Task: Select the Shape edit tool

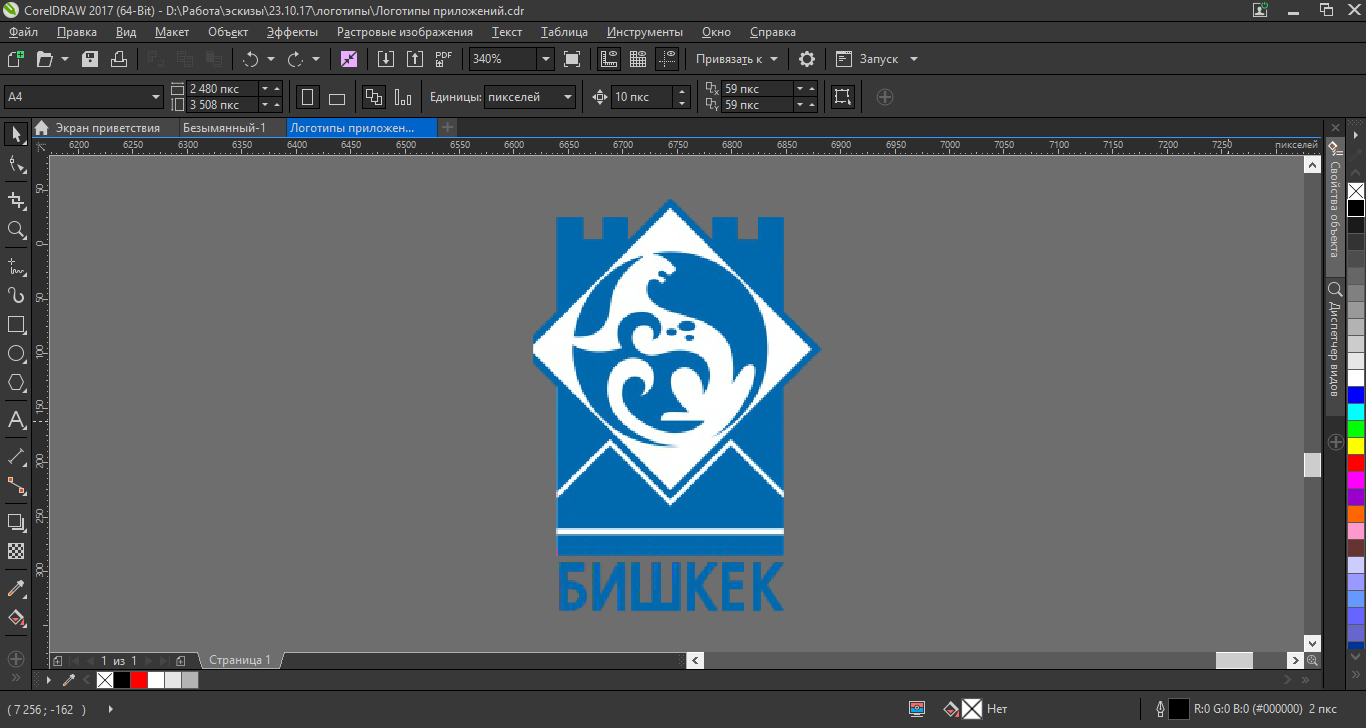Action: (16, 165)
